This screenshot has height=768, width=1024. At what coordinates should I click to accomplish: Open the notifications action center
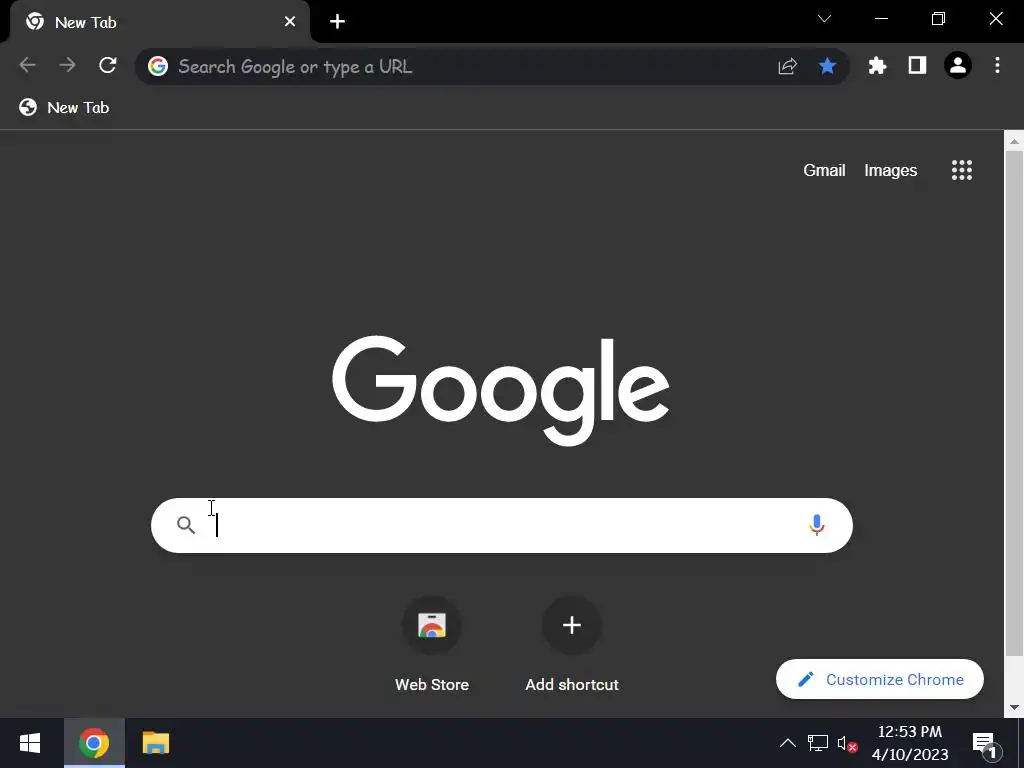[x=986, y=744]
